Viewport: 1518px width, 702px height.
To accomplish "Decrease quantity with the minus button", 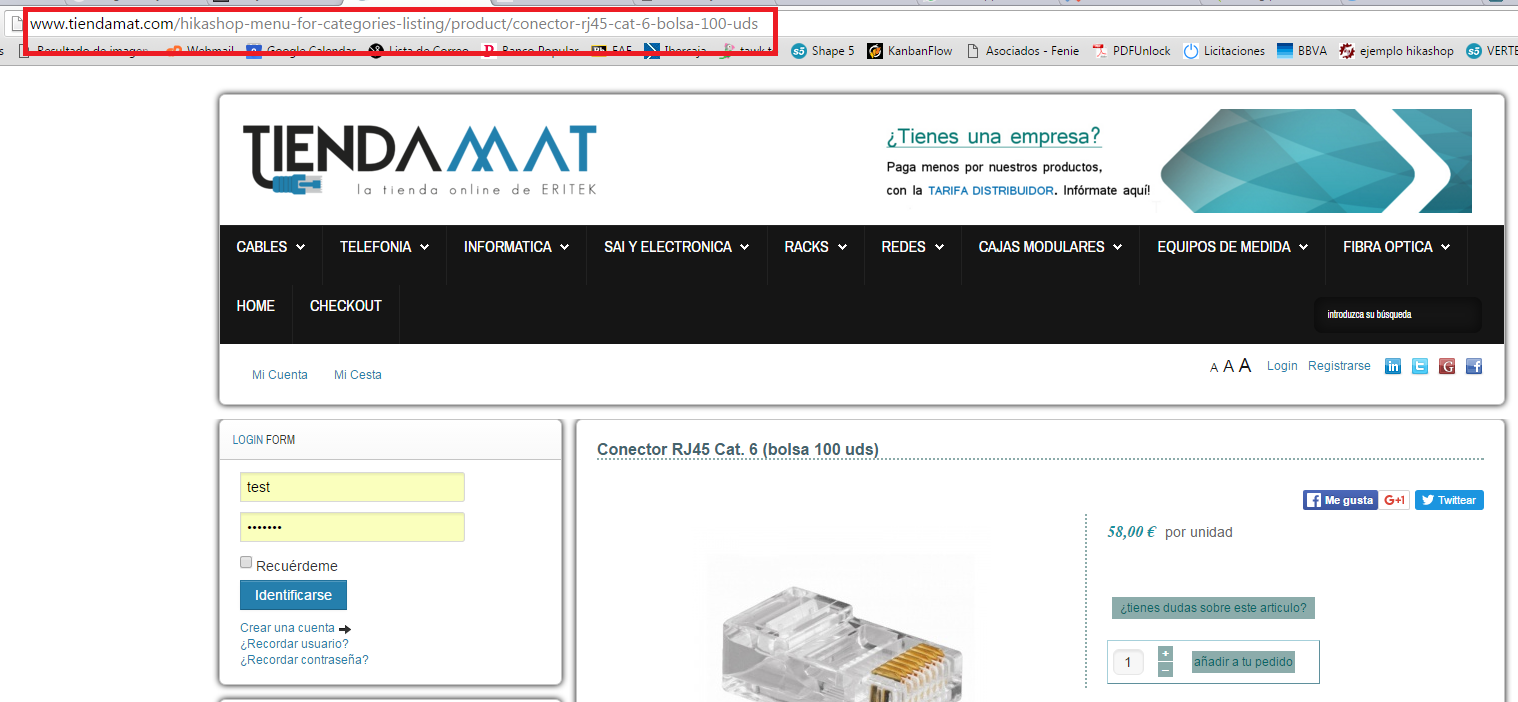I will click(1165, 670).
